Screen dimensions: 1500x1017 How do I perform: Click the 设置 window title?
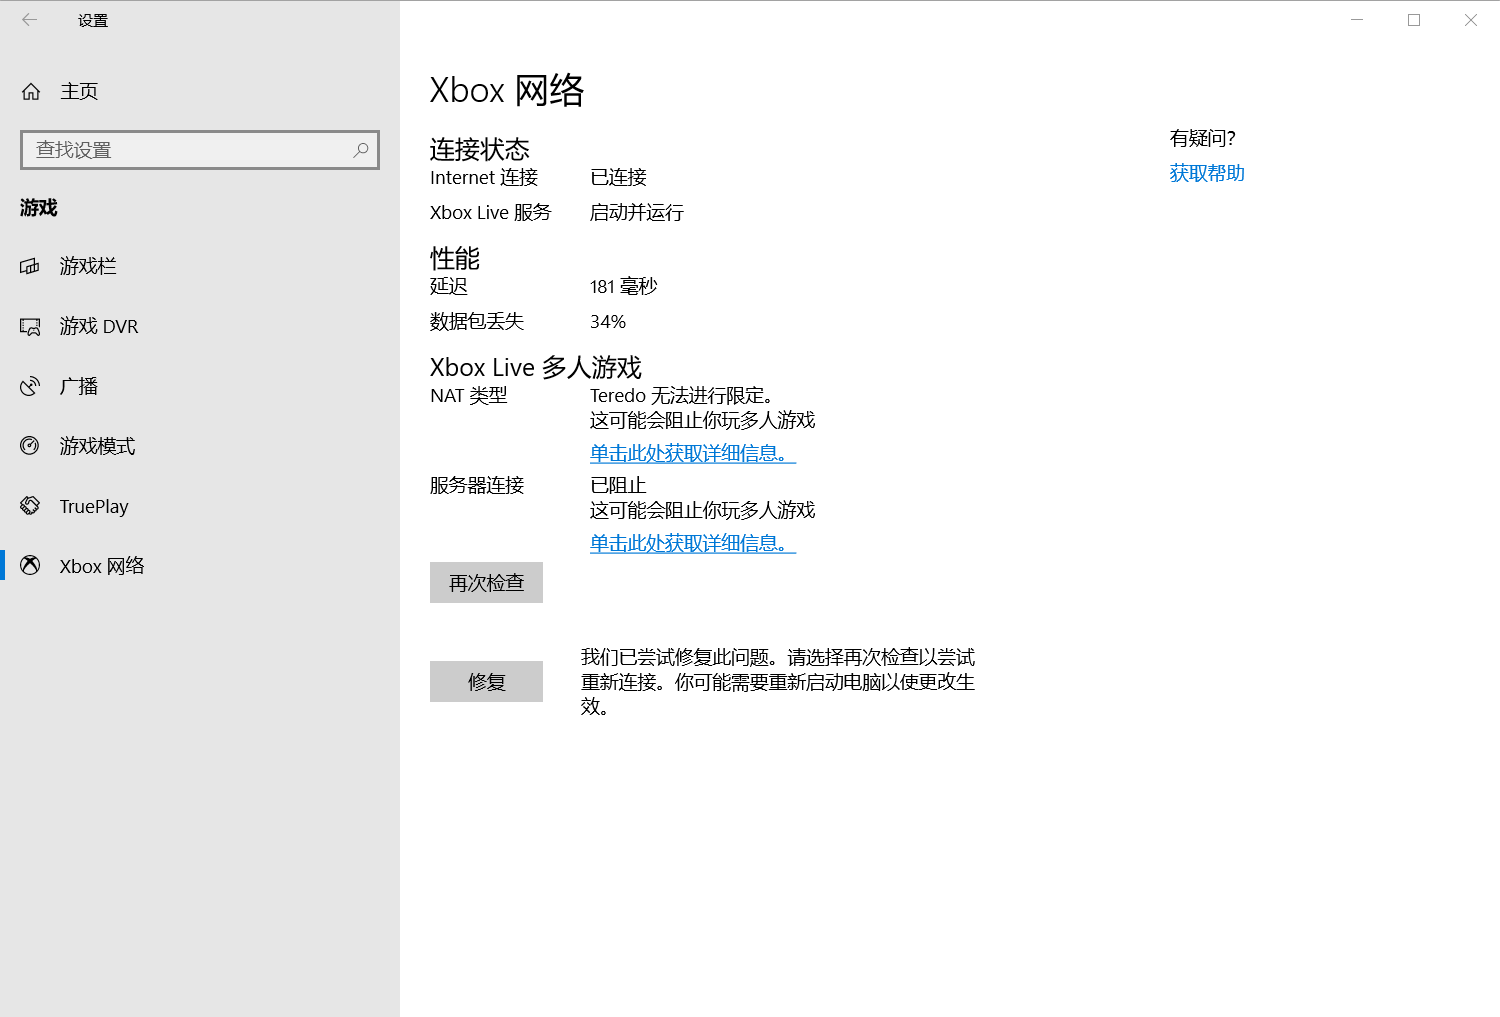(x=93, y=20)
